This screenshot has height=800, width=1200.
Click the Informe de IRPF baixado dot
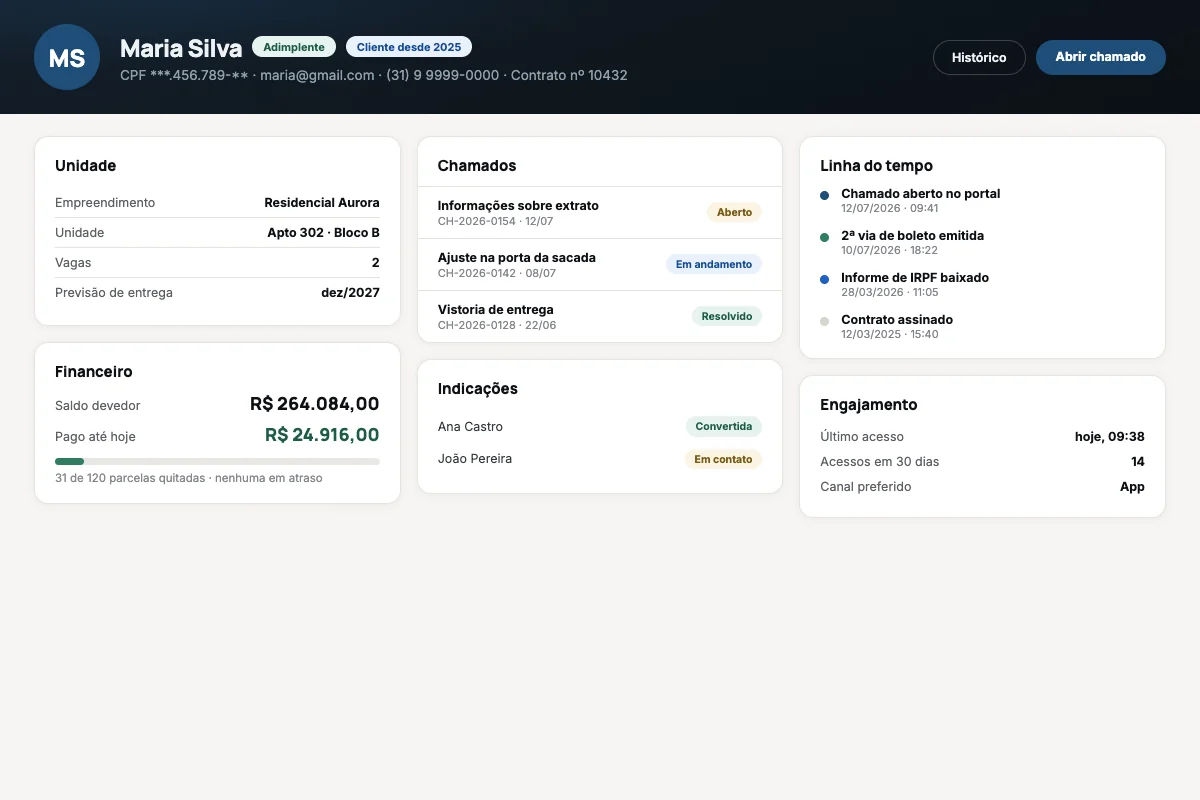824,280
